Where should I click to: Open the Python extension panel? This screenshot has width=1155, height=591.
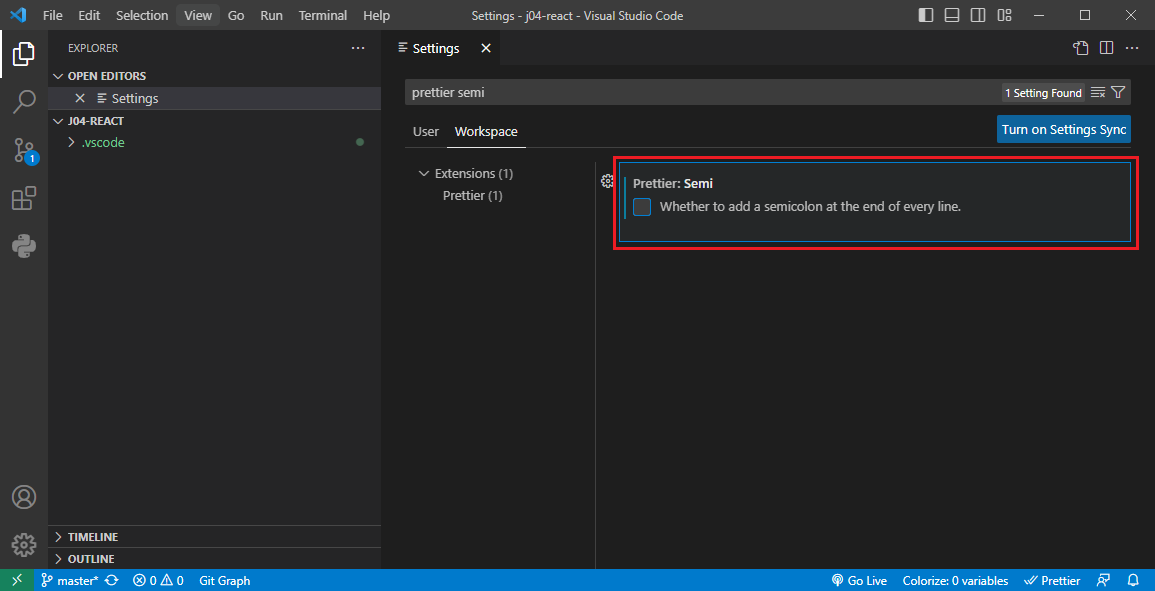point(24,246)
